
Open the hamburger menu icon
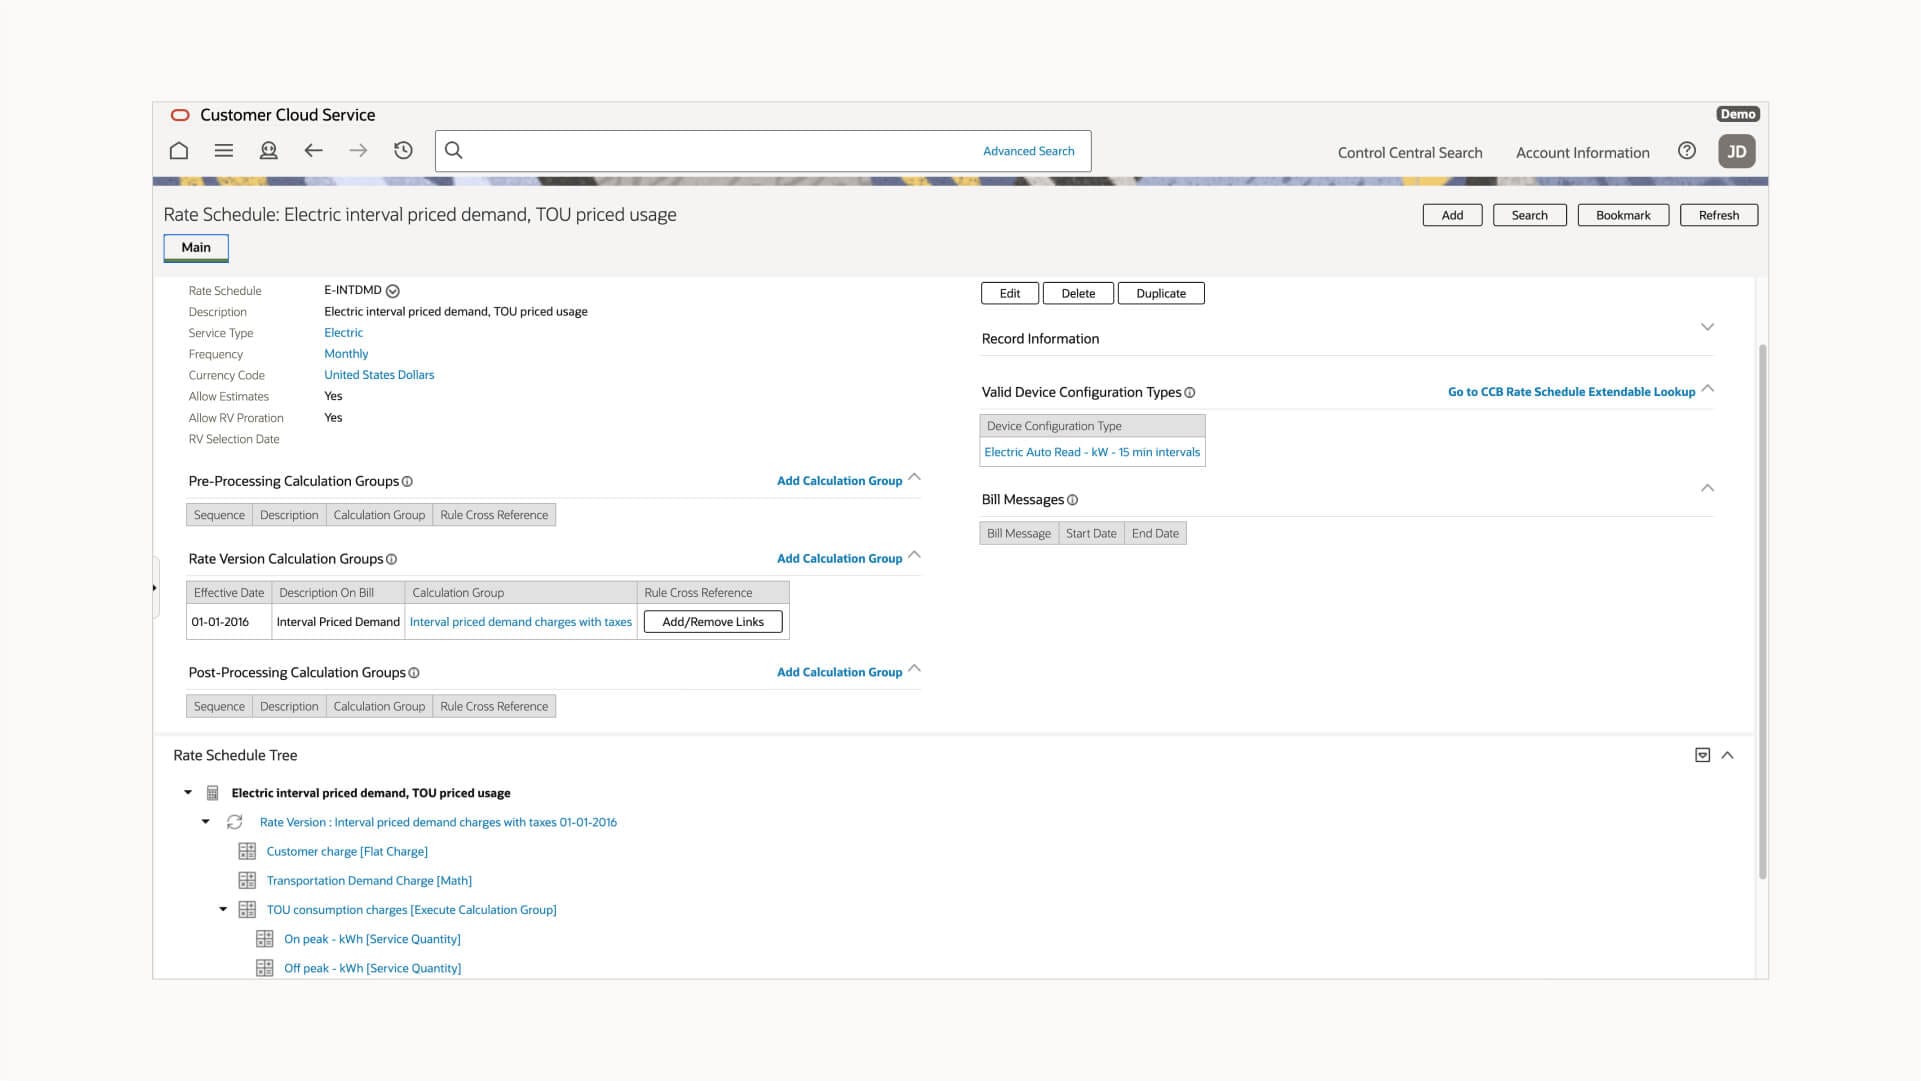tap(224, 151)
